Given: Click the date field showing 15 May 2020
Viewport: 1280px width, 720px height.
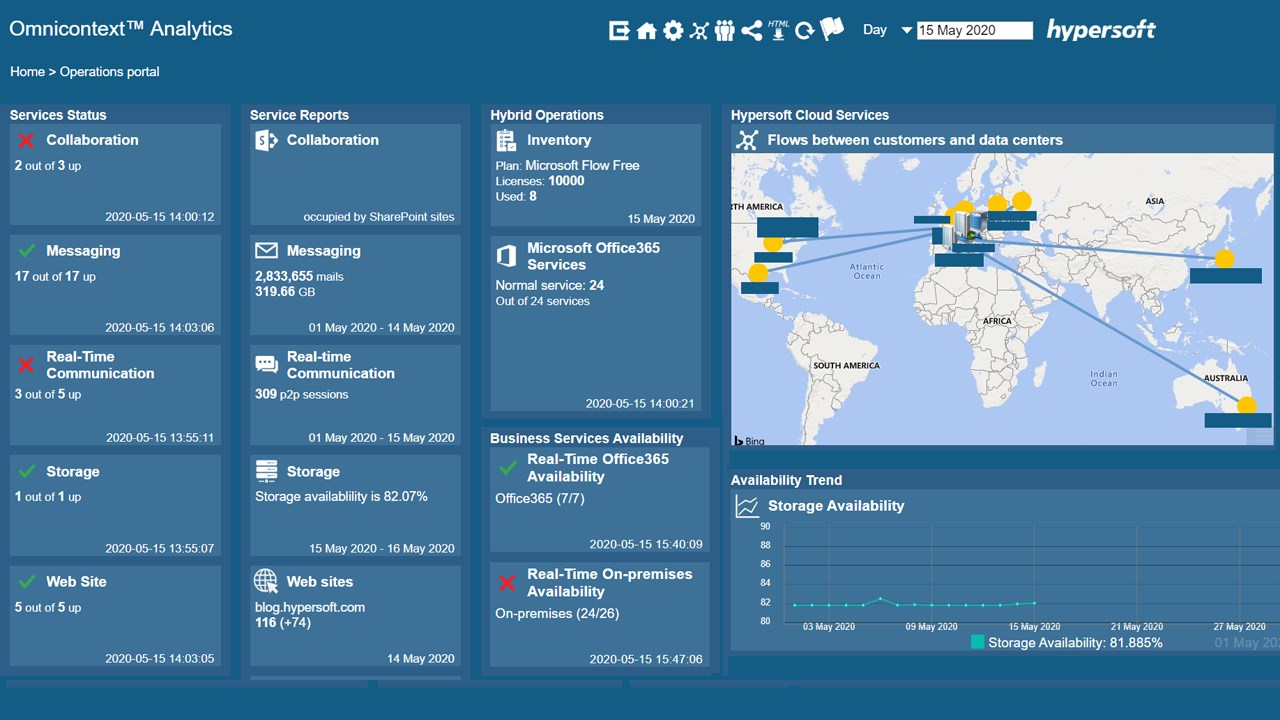Looking at the screenshot, I should pos(975,31).
